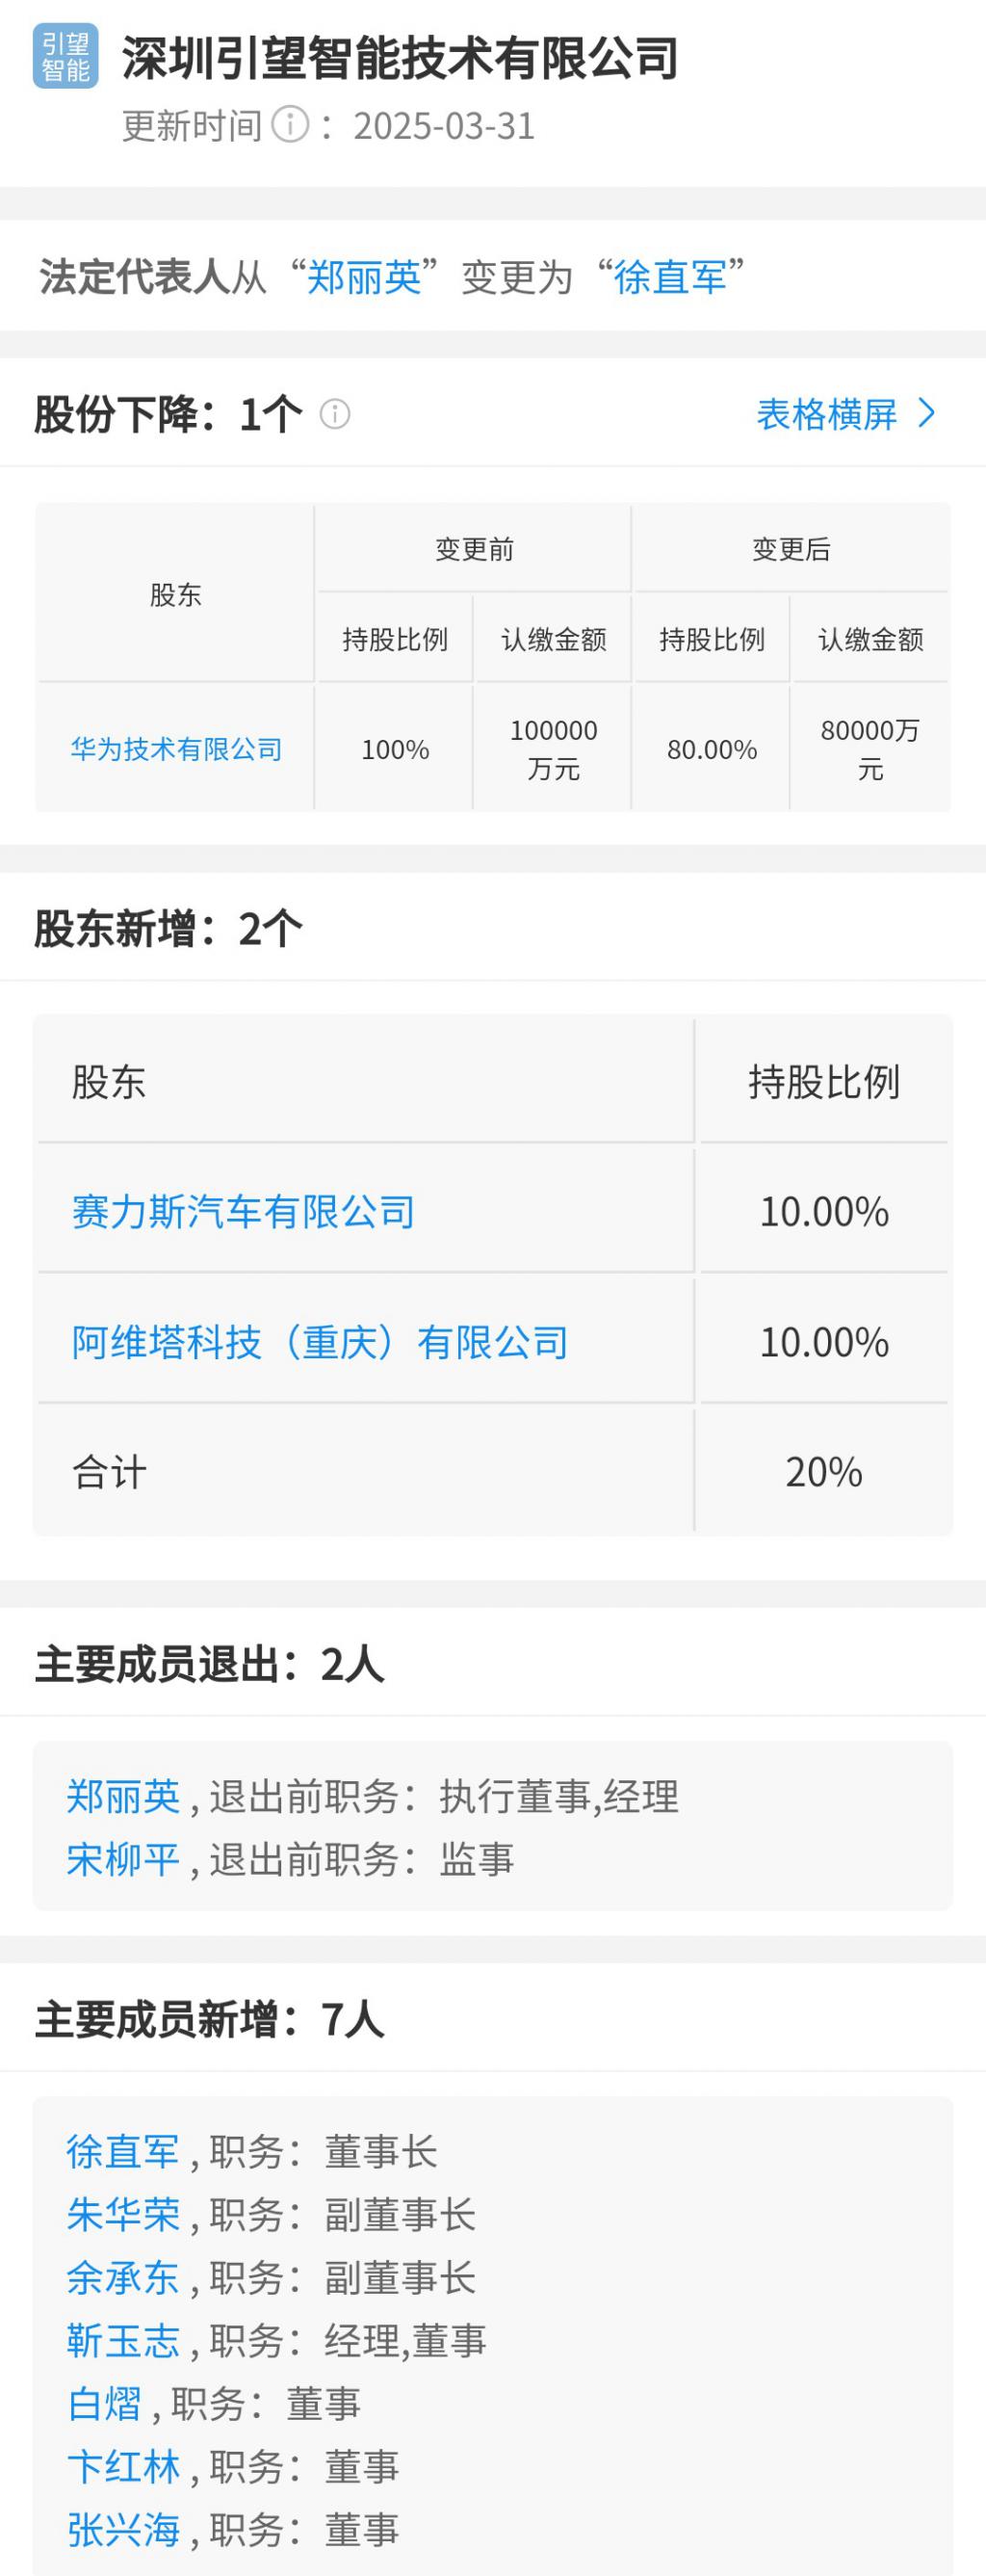This screenshot has height=2576, width=986.
Task: Open 赛力斯汽车有限公司 shareholder page
Action: click(x=243, y=1212)
